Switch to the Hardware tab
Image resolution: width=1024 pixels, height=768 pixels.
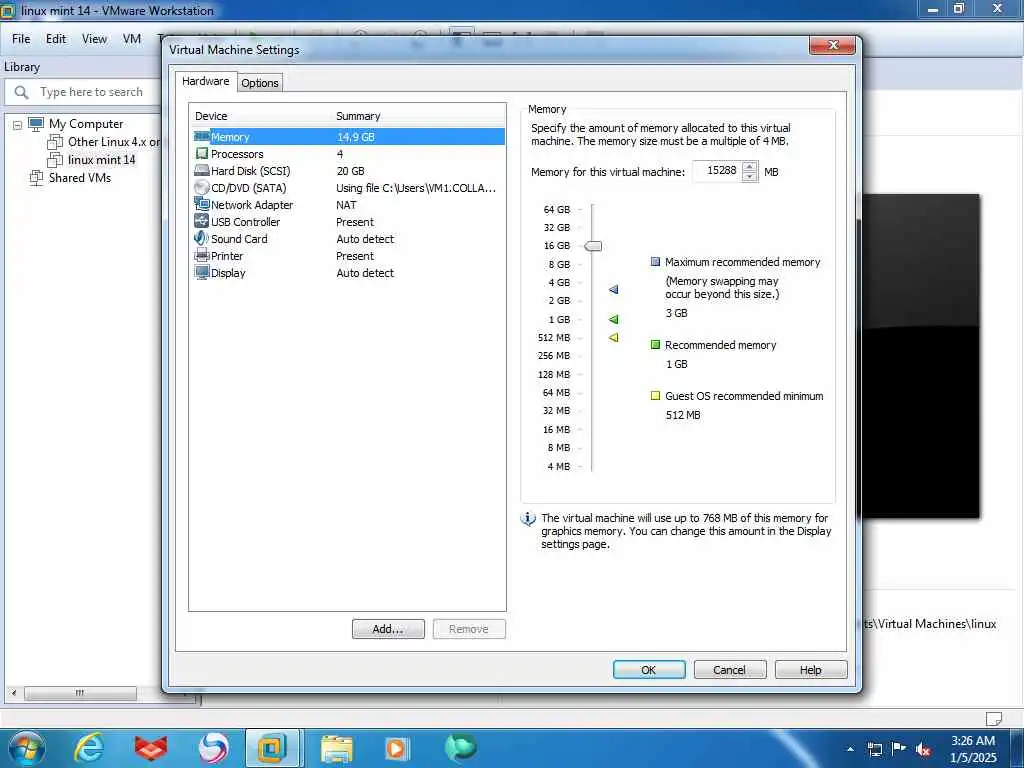tap(206, 81)
